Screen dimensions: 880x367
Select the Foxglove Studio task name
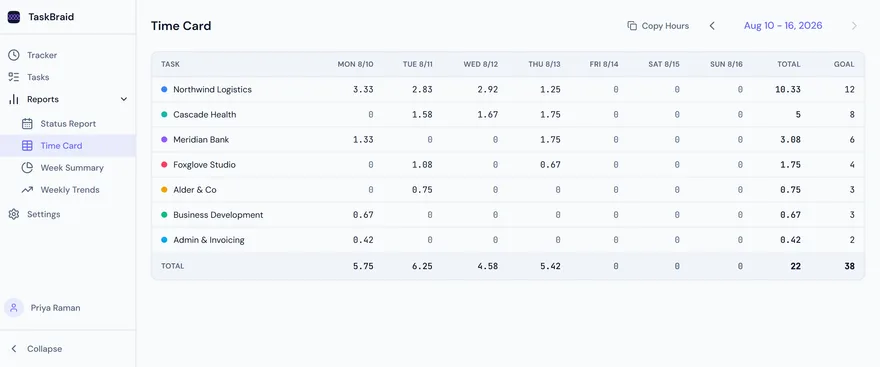pyautogui.click(x=204, y=164)
